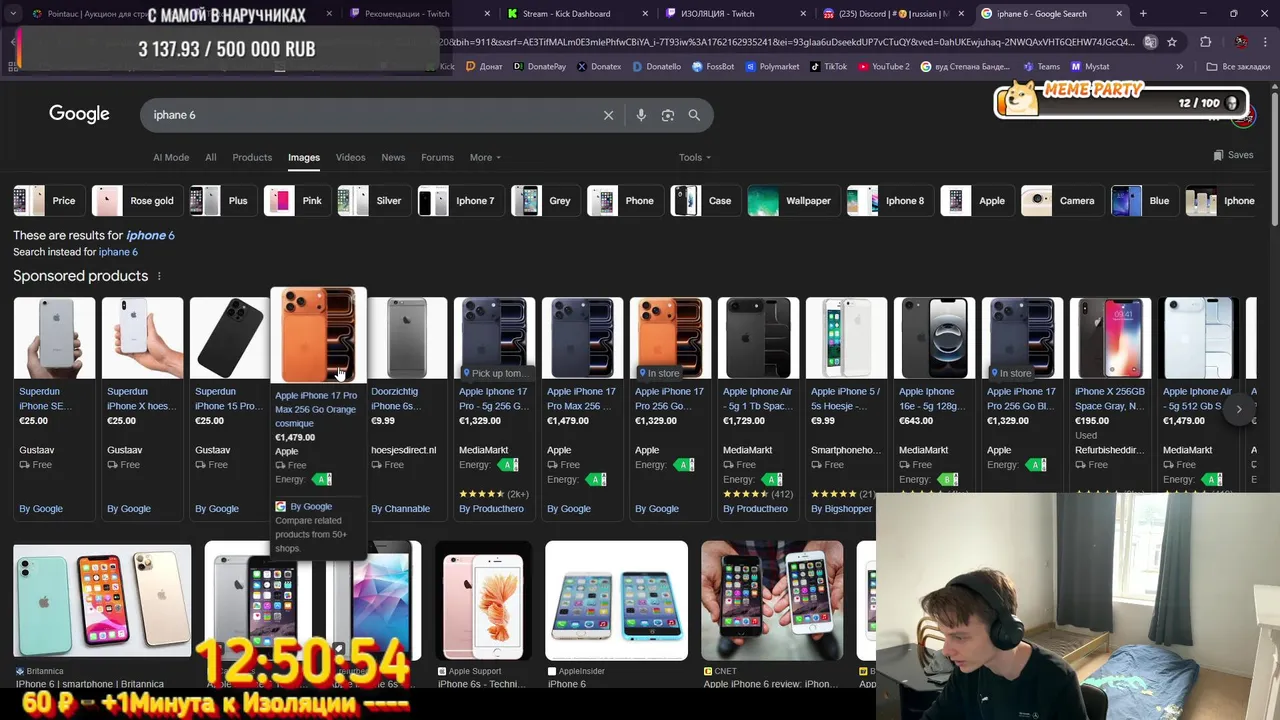Filter images by Case chip
Image resolution: width=1280 pixels, height=720 pixels.
[x=705, y=201]
